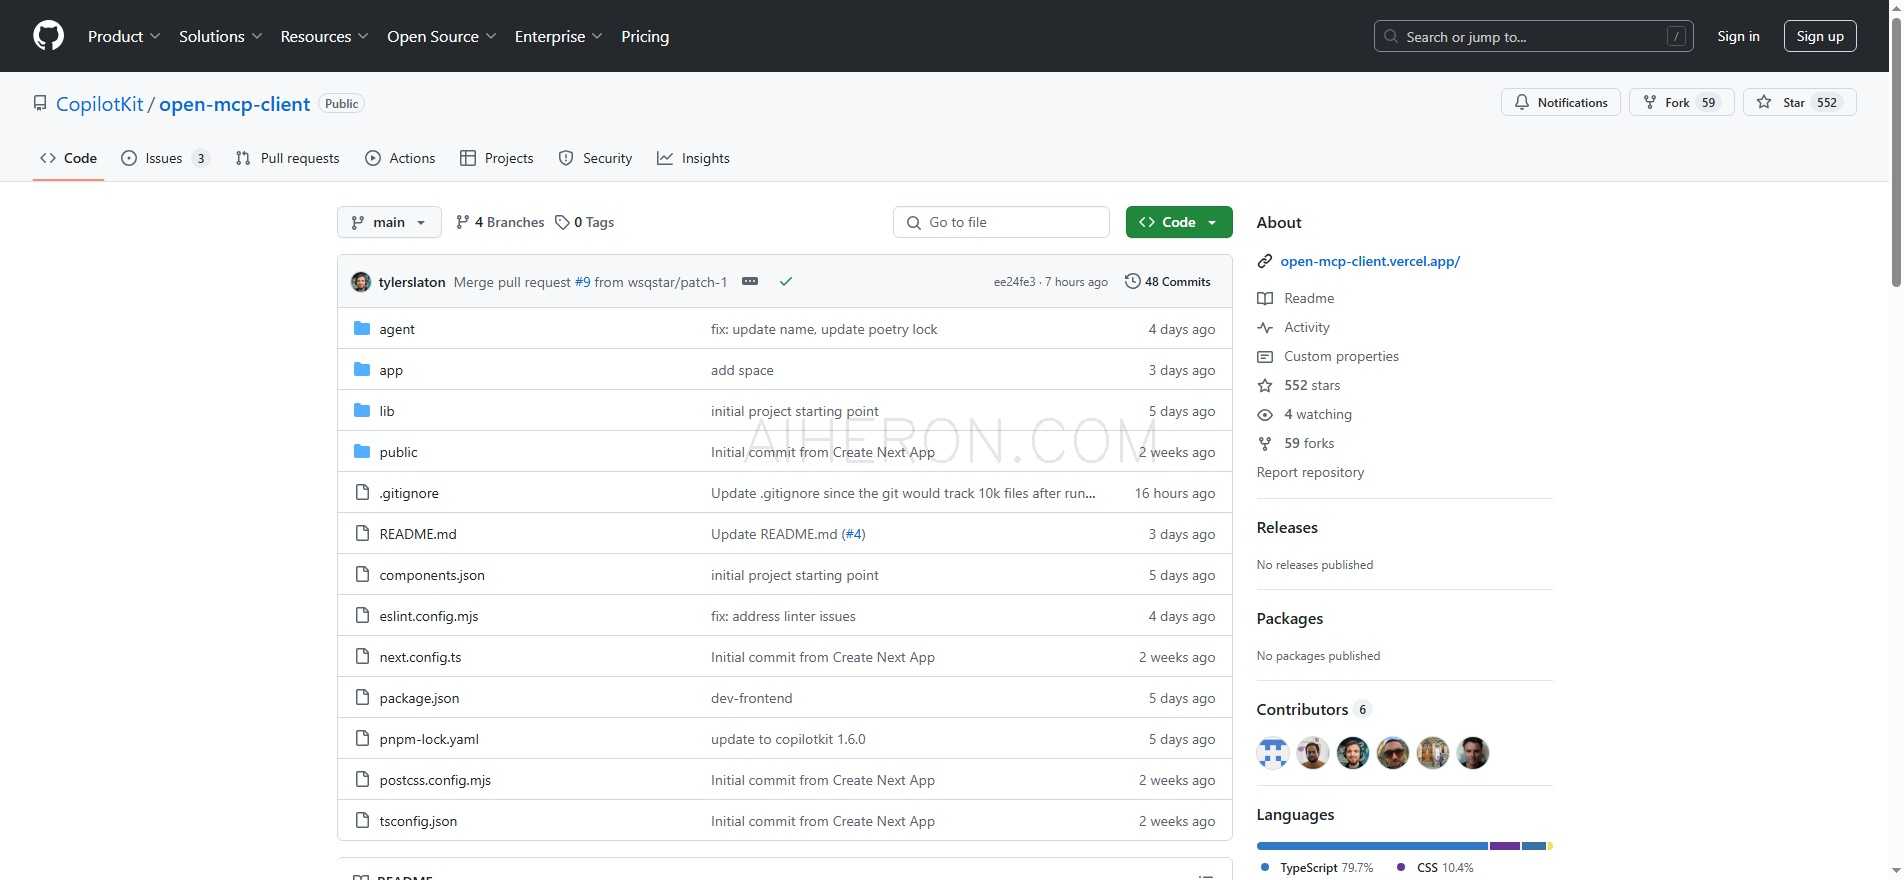Open the agent folder
Screen dimensions: 1904x880
pyautogui.click(x=397, y=329)
